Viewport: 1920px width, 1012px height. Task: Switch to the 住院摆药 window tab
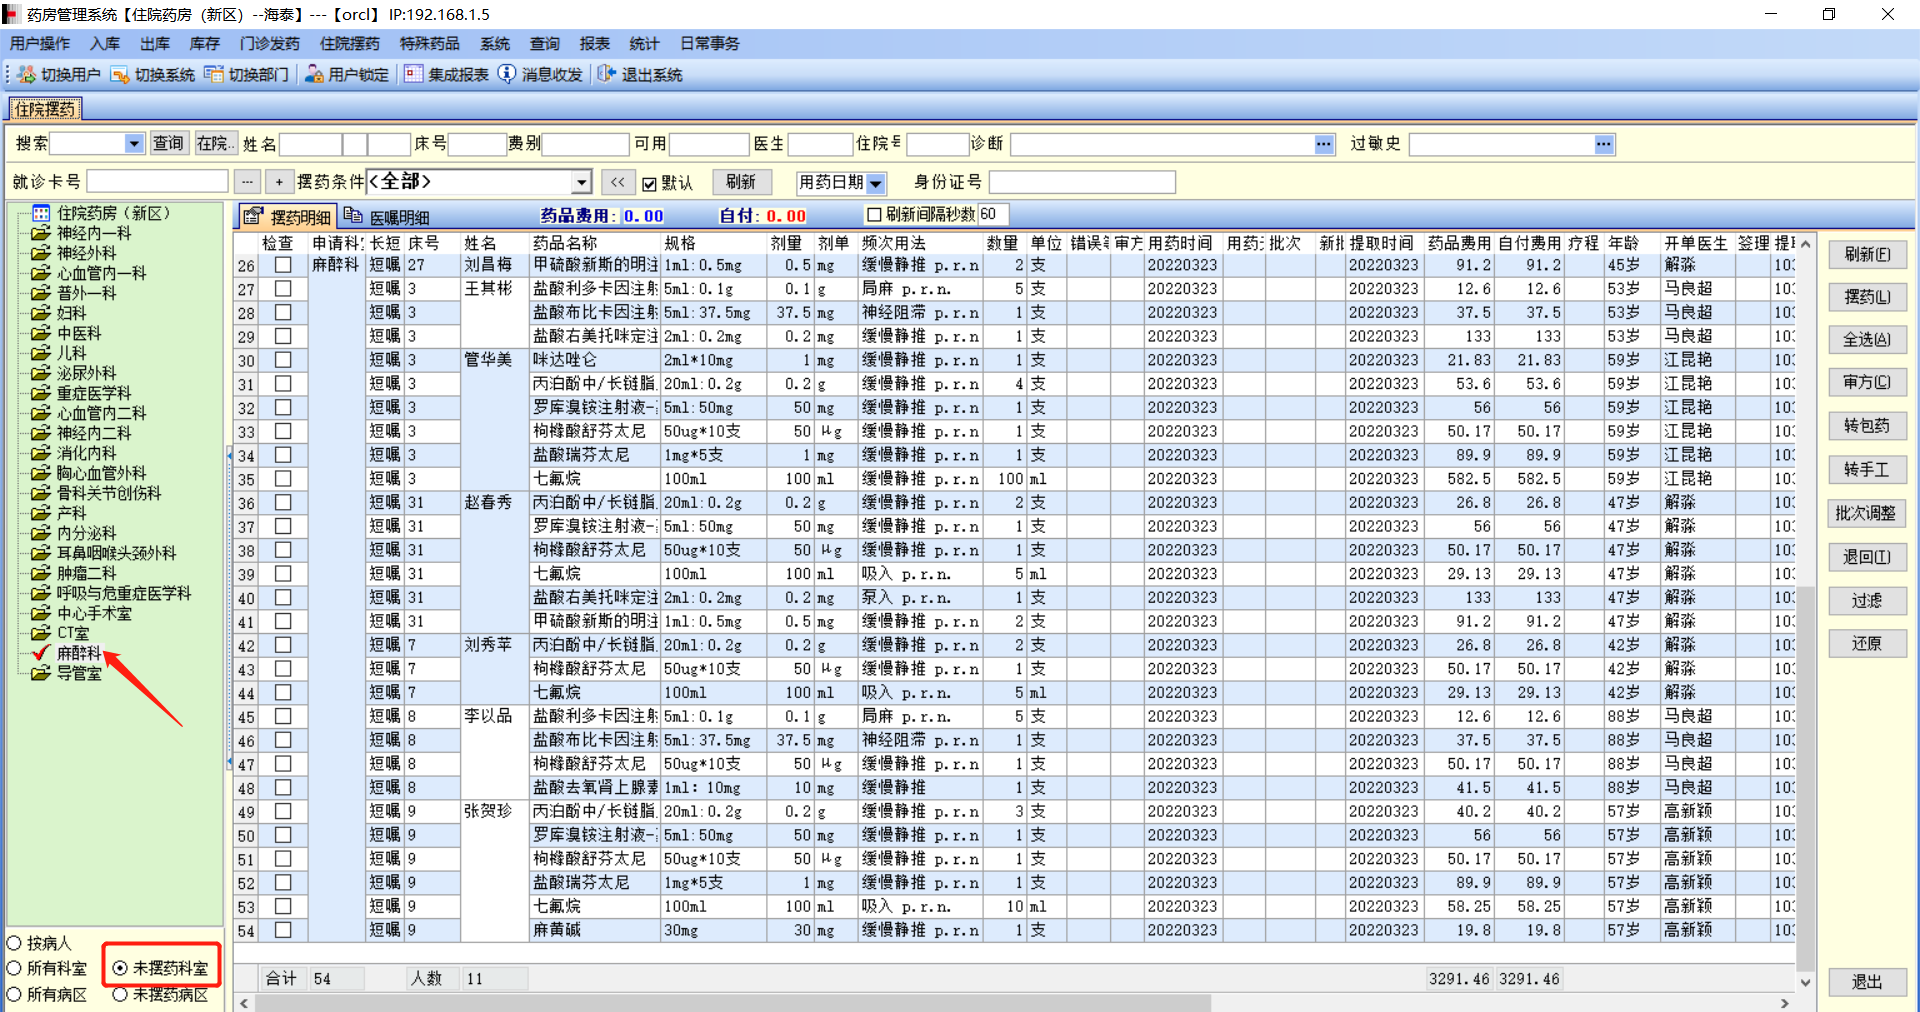point(45,109)
